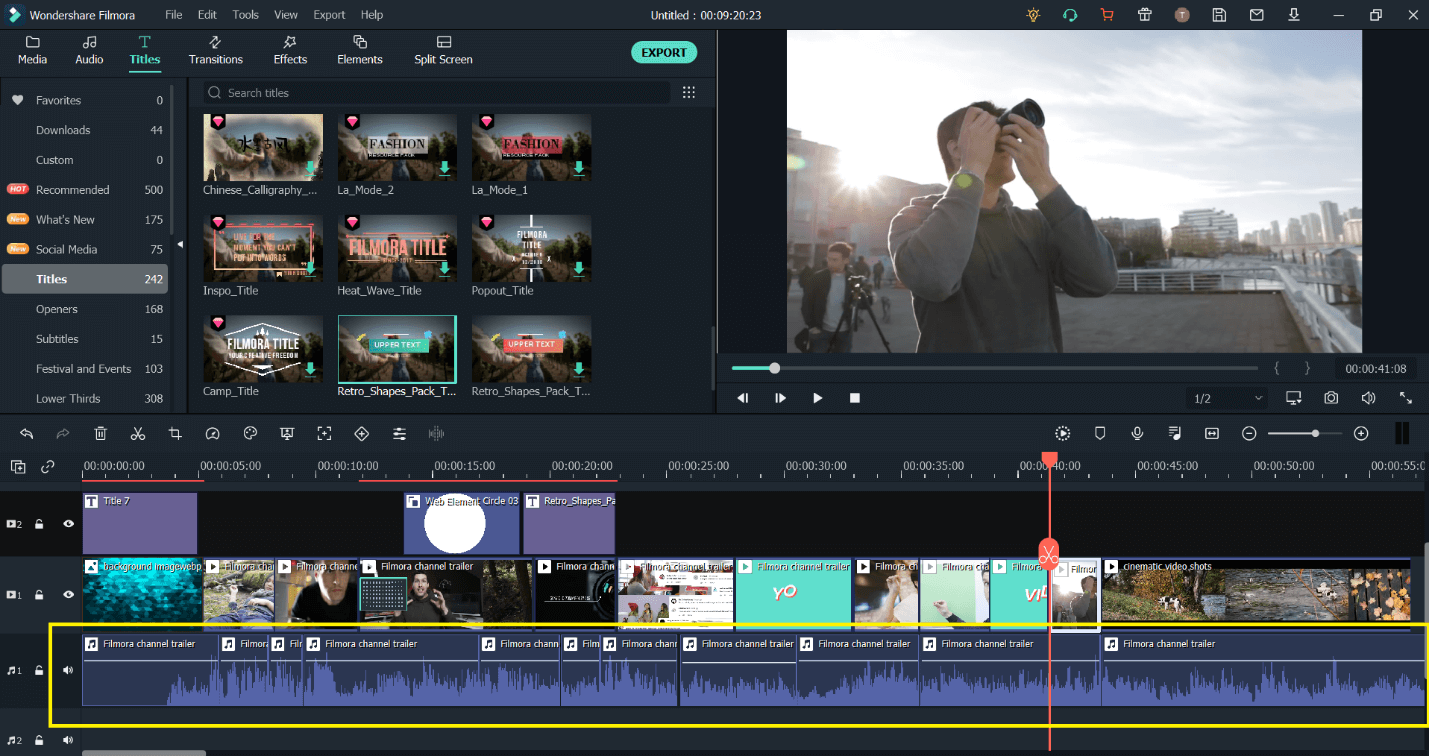Click the timeline zoom slider handle

point(1315,433)
